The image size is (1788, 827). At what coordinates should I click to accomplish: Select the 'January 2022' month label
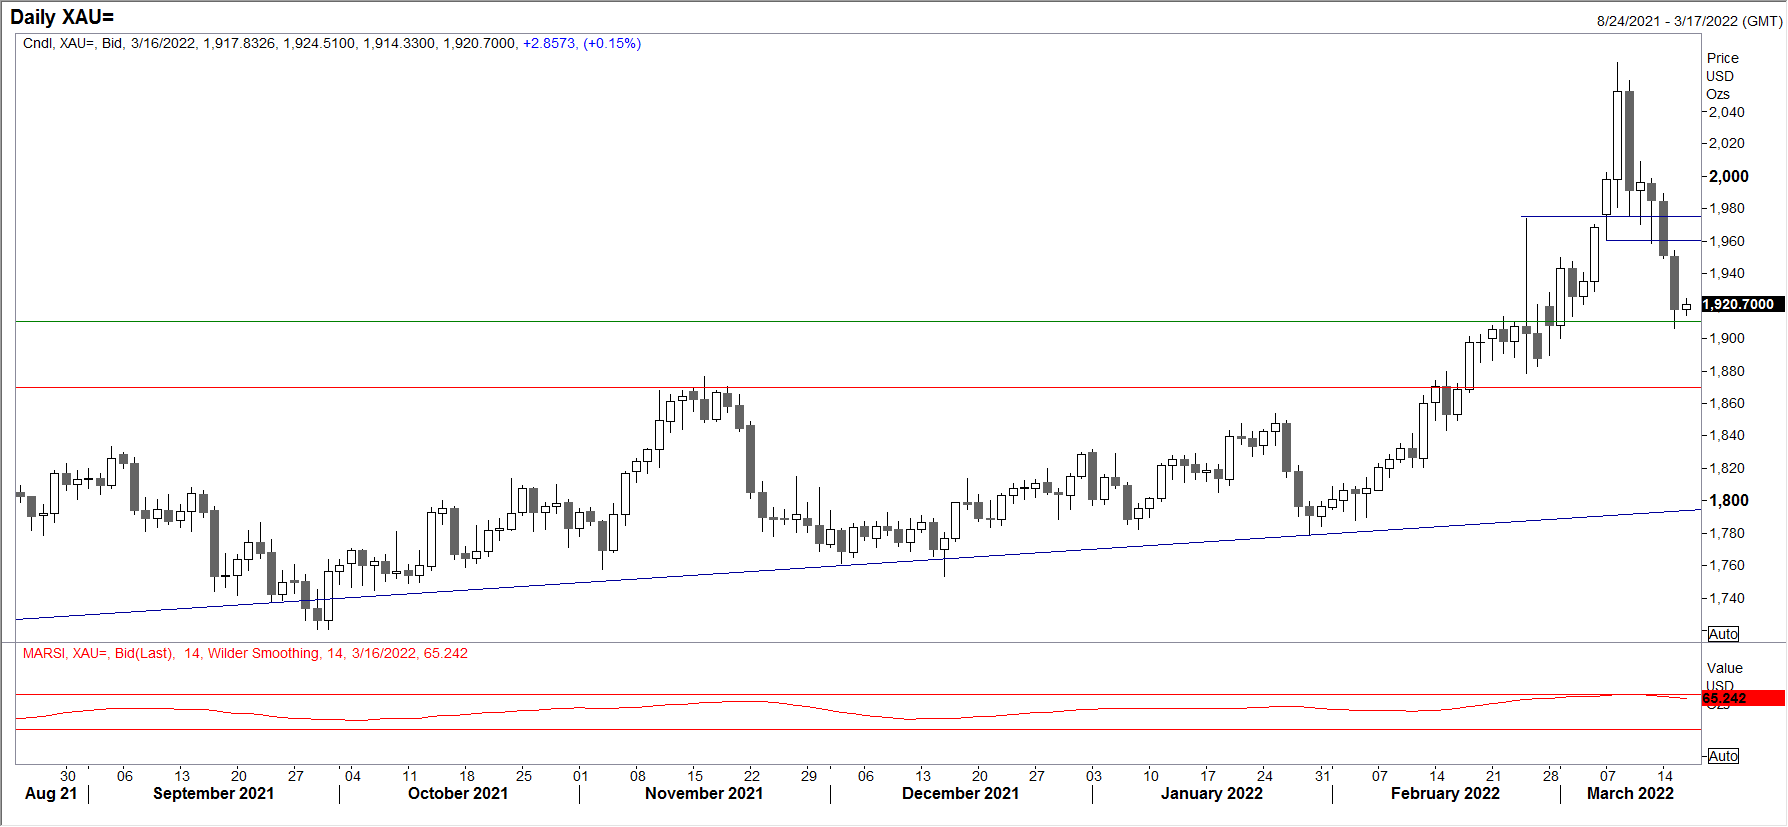point(1212,793)
